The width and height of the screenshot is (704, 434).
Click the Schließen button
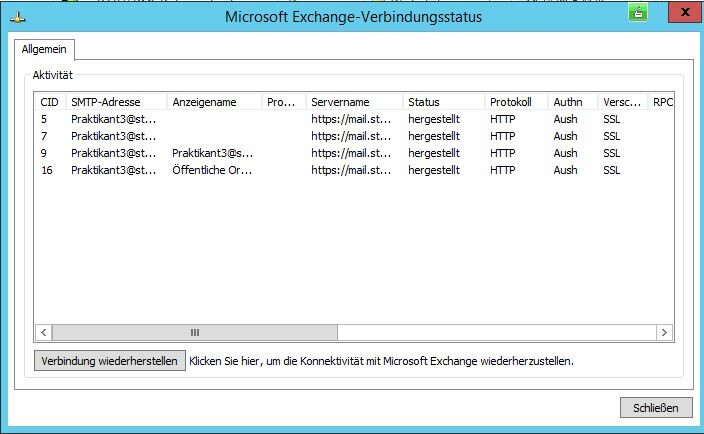click(x=656, y=408)
